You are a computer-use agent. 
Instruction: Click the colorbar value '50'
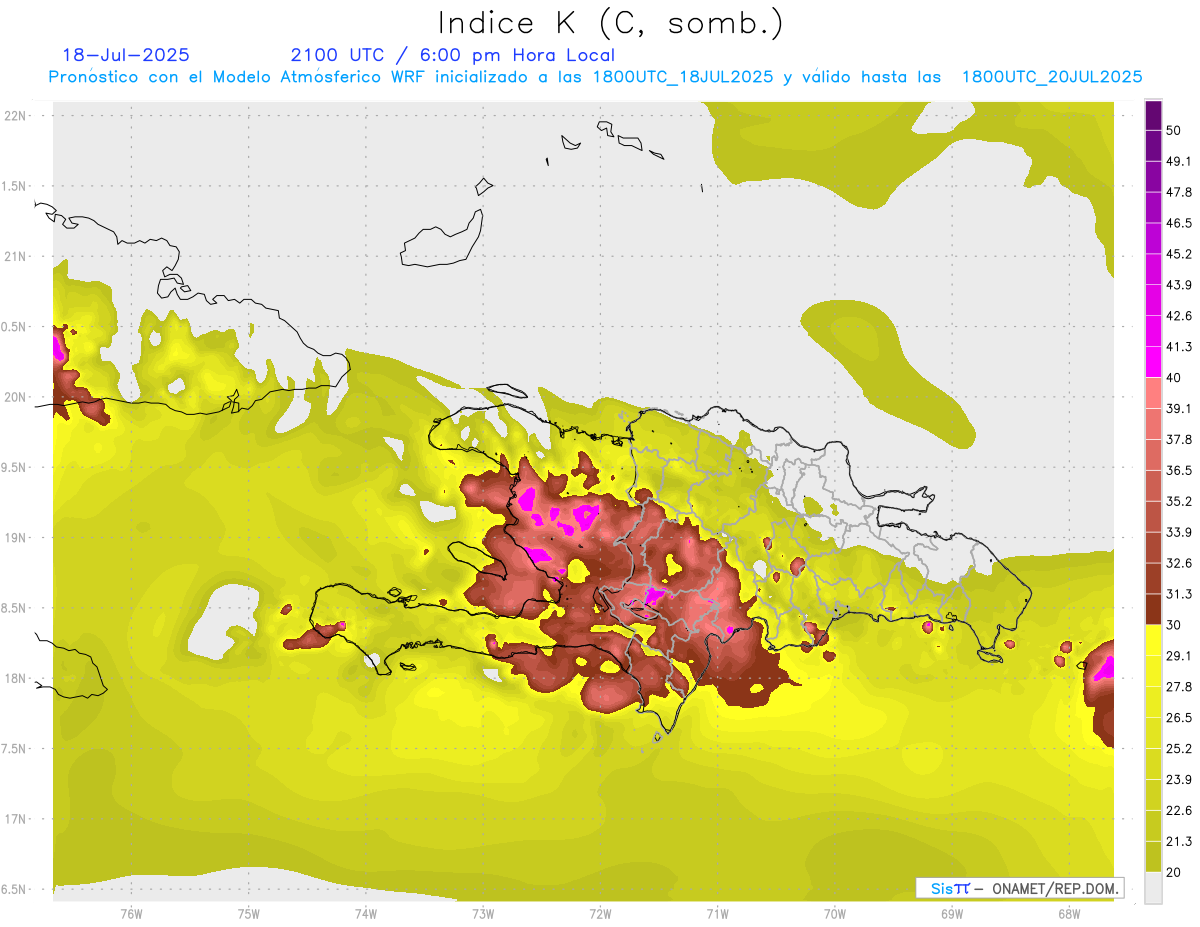coord(1174,131)
